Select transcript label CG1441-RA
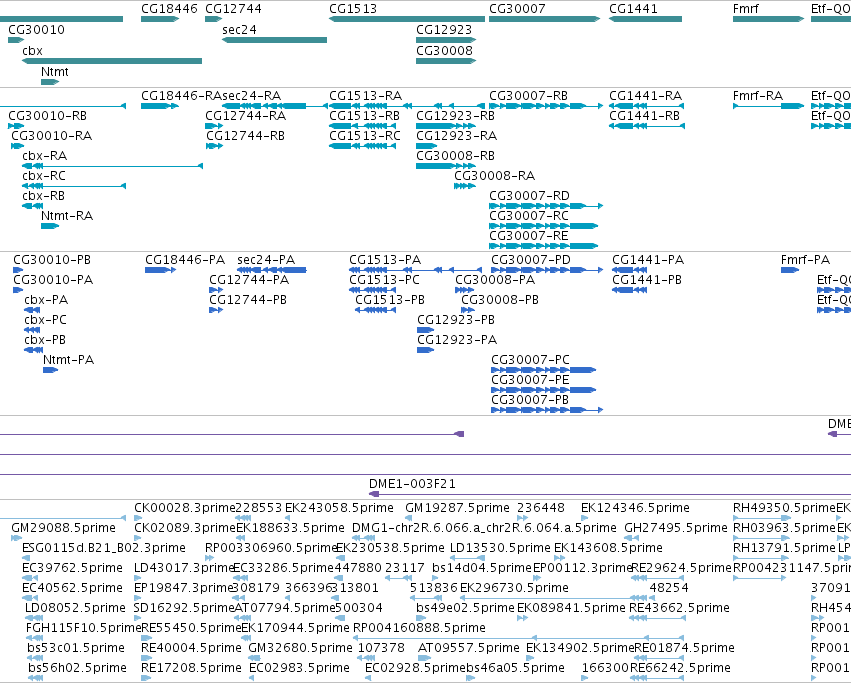 click(x=645, y=96)
